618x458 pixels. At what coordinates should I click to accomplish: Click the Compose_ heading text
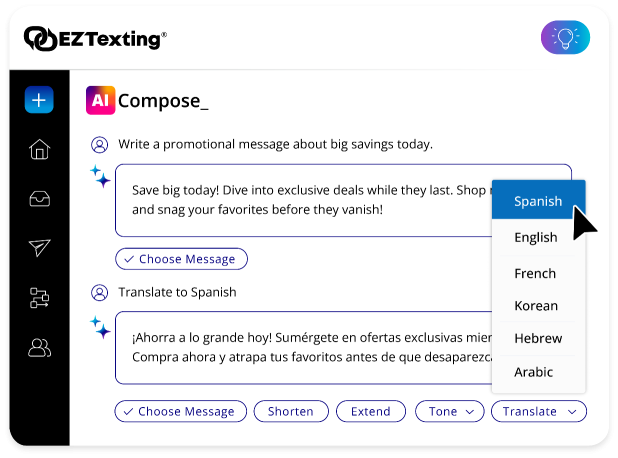point(163,101)
